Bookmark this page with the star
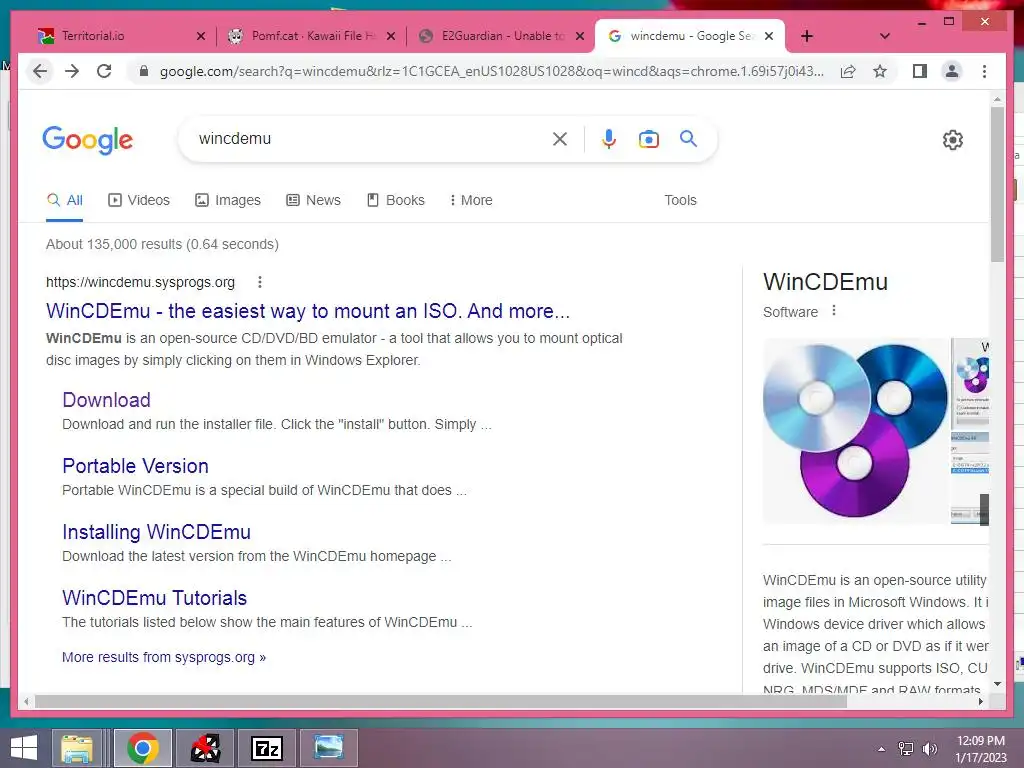Image resolution: width=1024 pixels, height=768 pixels. tap(880, 71)
